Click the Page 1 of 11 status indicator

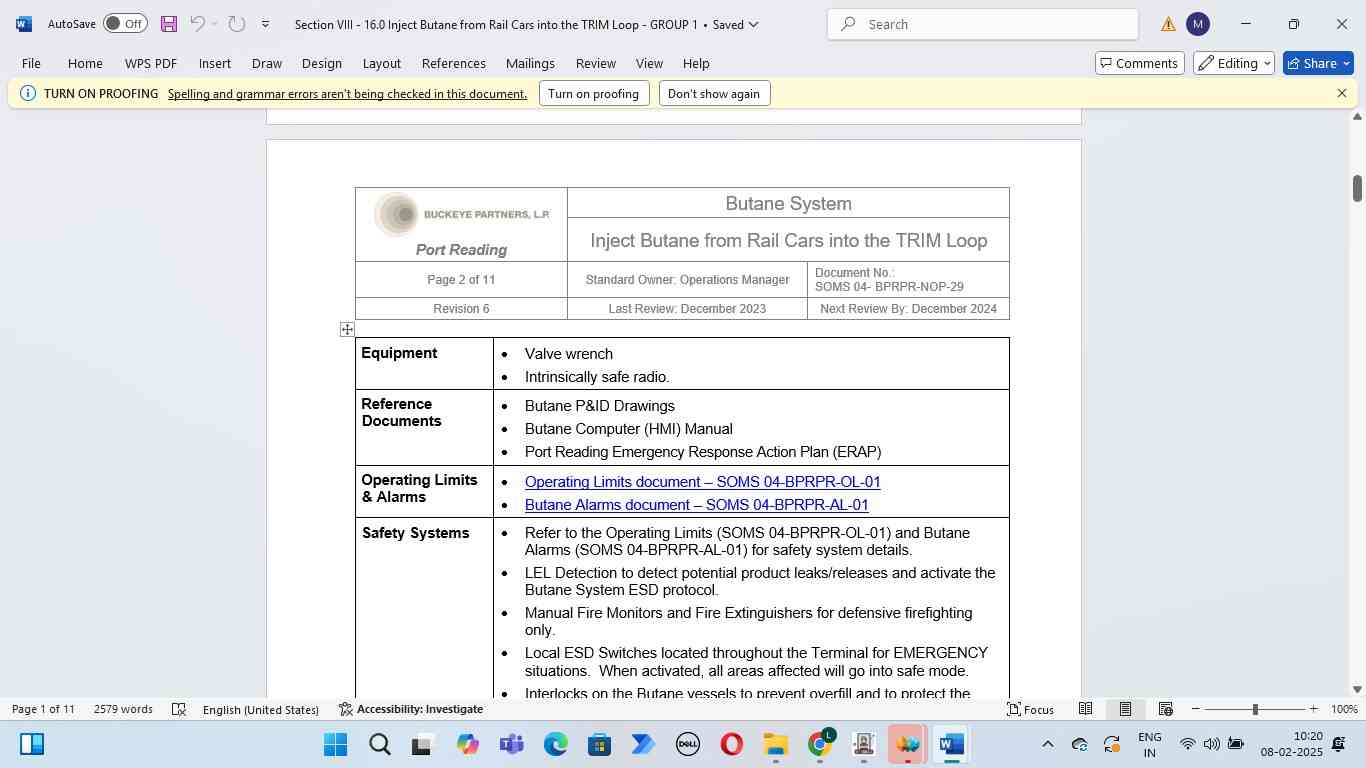[43, 709]
